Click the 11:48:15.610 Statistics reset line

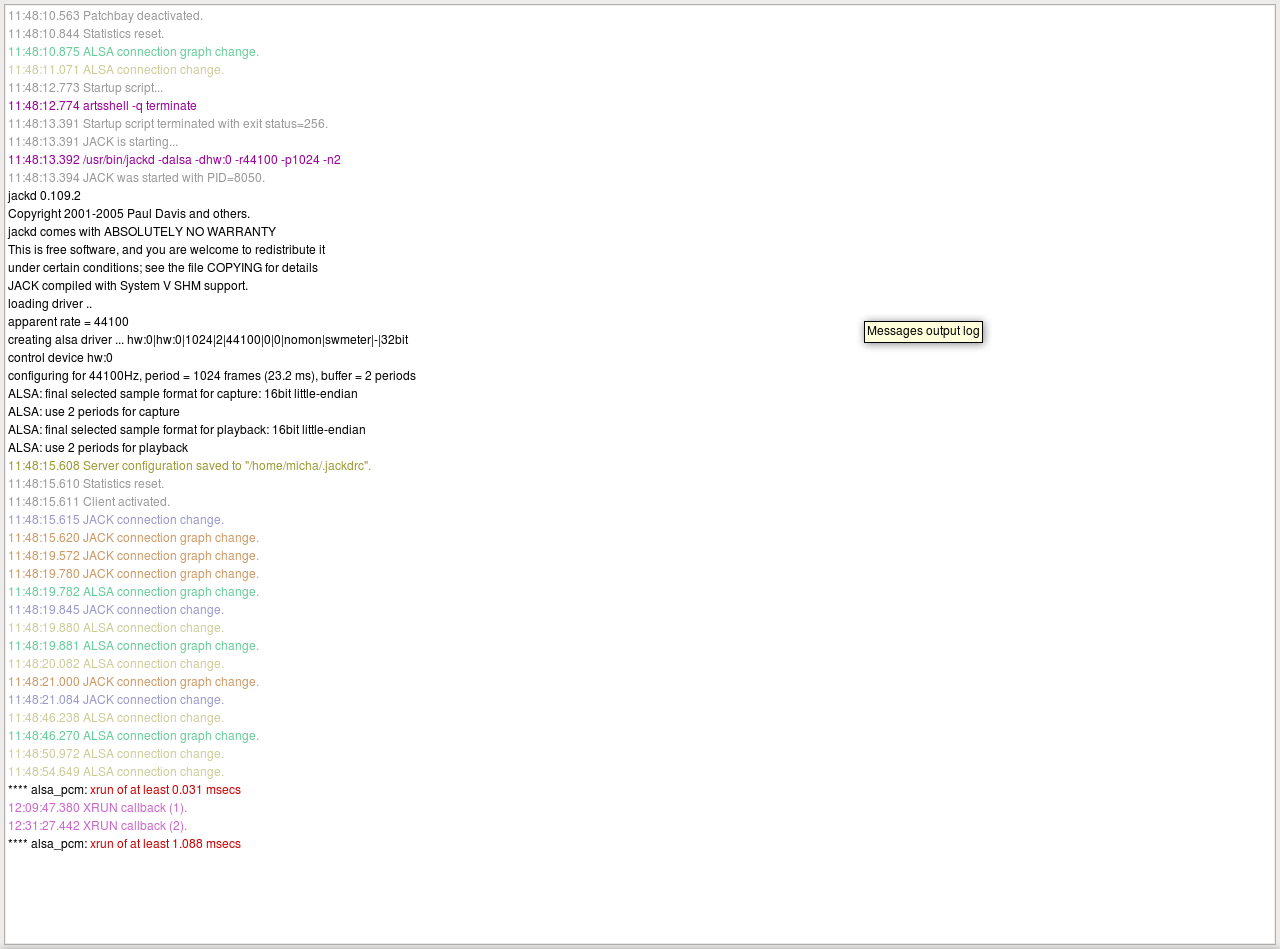tap(86, 484)
